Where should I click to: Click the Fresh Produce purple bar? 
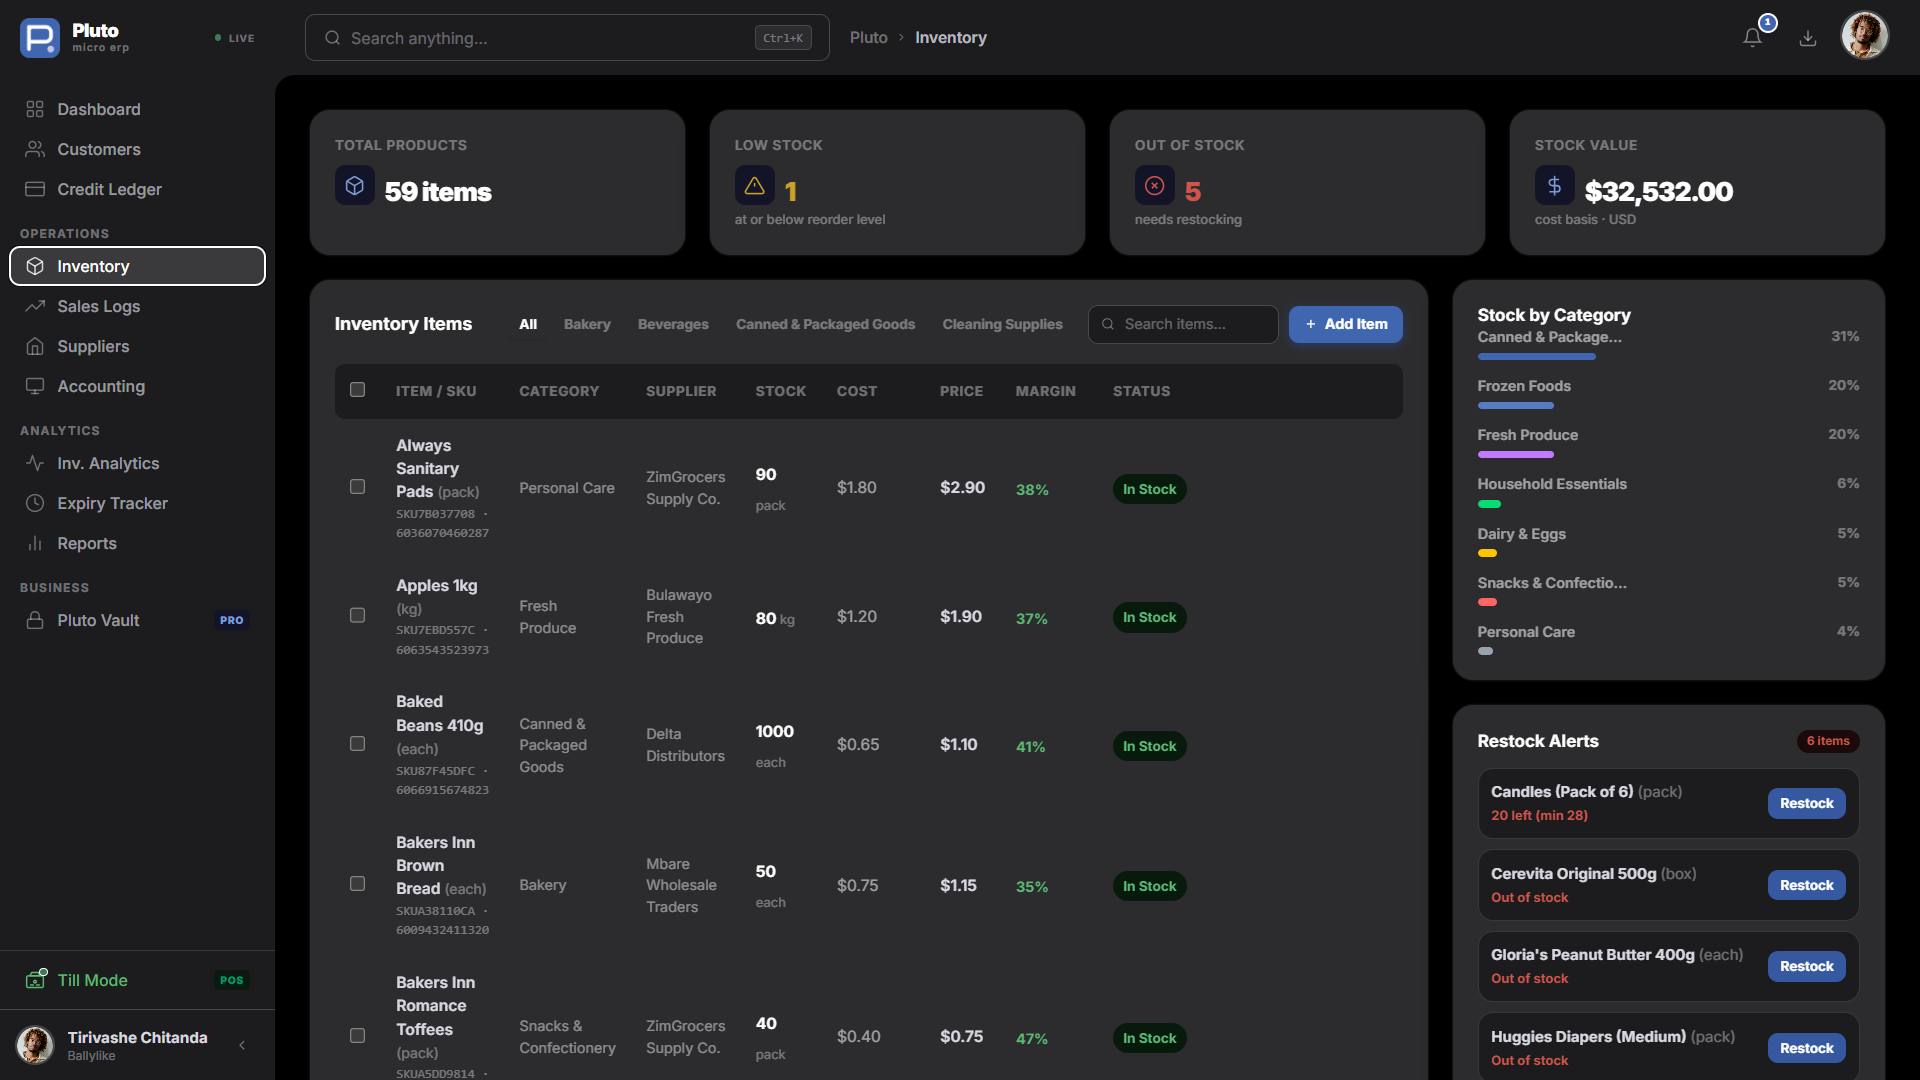[1515, 455]
